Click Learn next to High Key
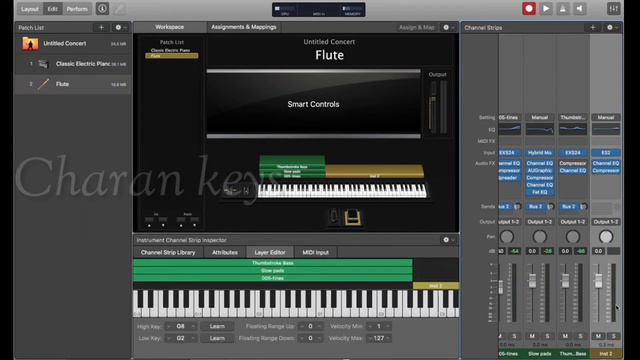The width and height of the screenshot is (640, 360). (217, 326)
